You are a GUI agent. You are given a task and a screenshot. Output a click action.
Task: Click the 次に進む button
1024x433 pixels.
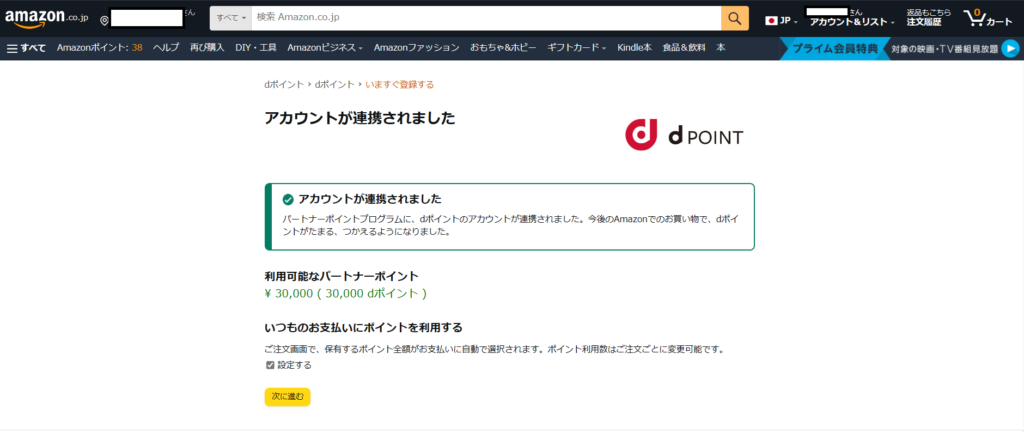coord(287,396)
